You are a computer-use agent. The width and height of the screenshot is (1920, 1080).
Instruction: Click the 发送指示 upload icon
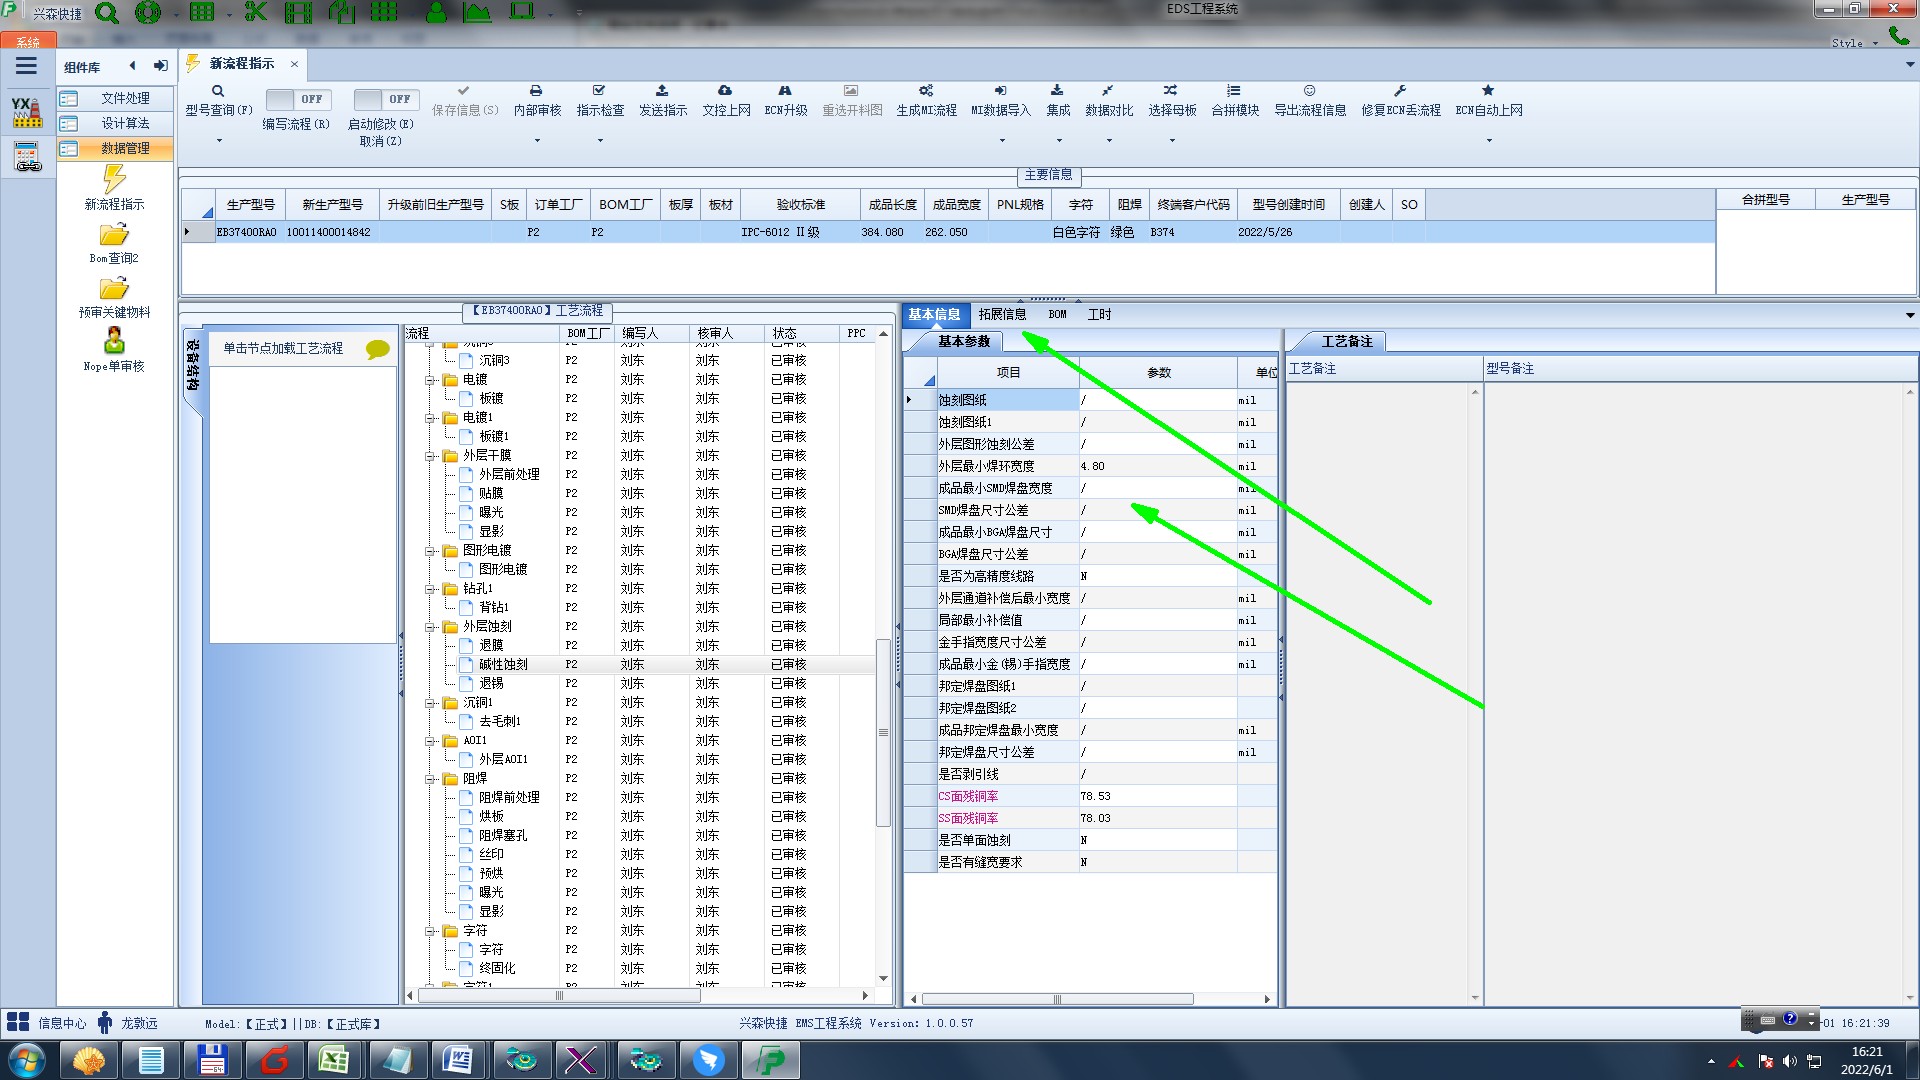(662, 91)
